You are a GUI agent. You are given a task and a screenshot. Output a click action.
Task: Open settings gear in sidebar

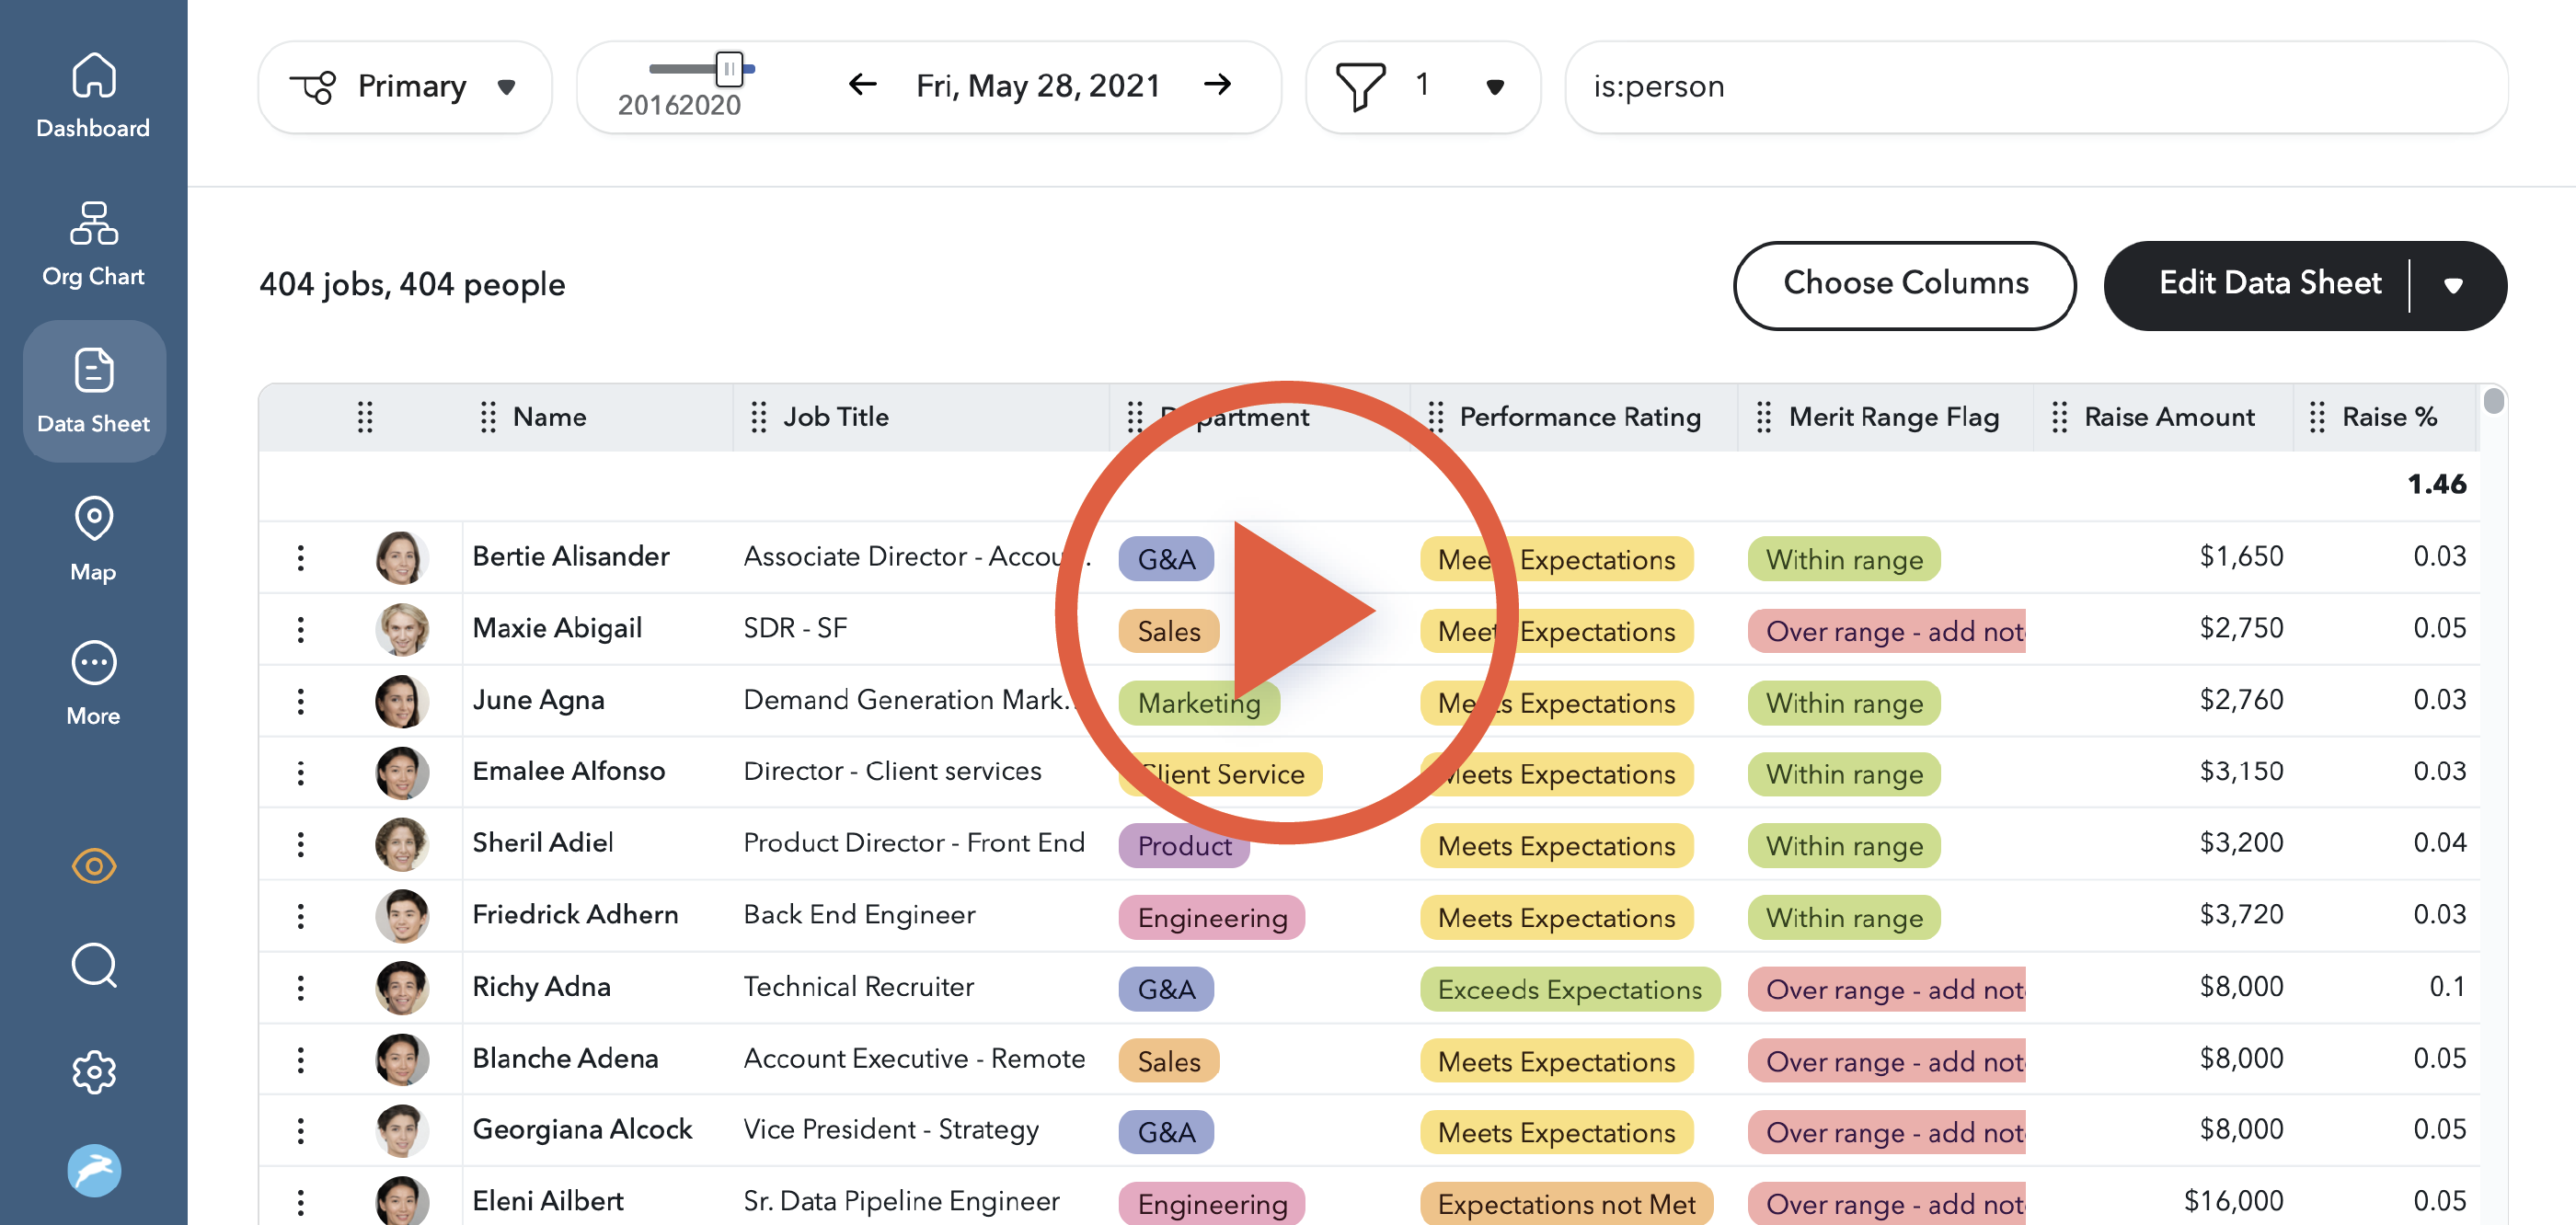click(x=93, y=1071)
